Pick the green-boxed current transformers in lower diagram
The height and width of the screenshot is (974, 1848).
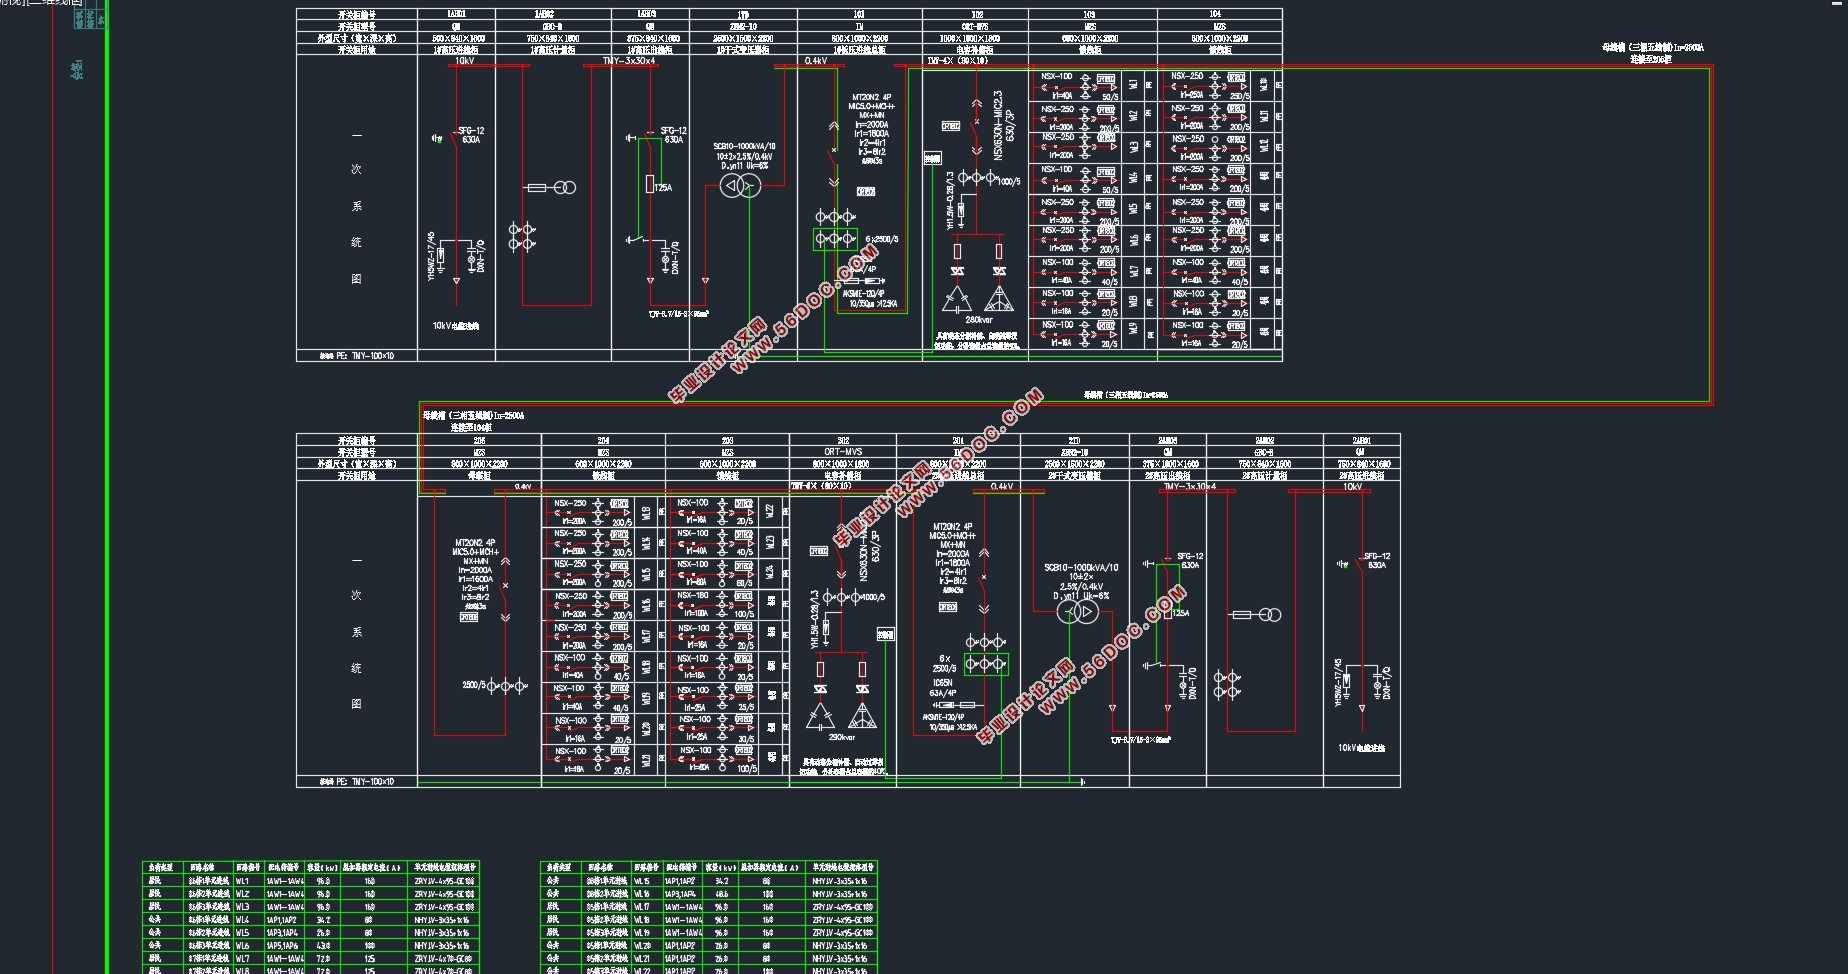coord(986,664)
